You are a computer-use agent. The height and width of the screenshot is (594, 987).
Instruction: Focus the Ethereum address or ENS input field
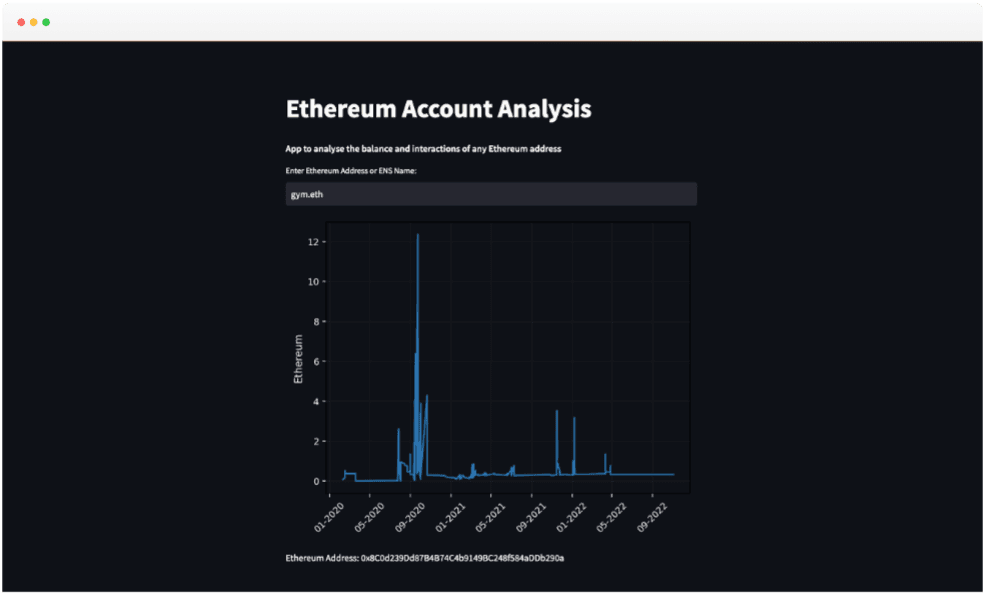coord(491,194)
